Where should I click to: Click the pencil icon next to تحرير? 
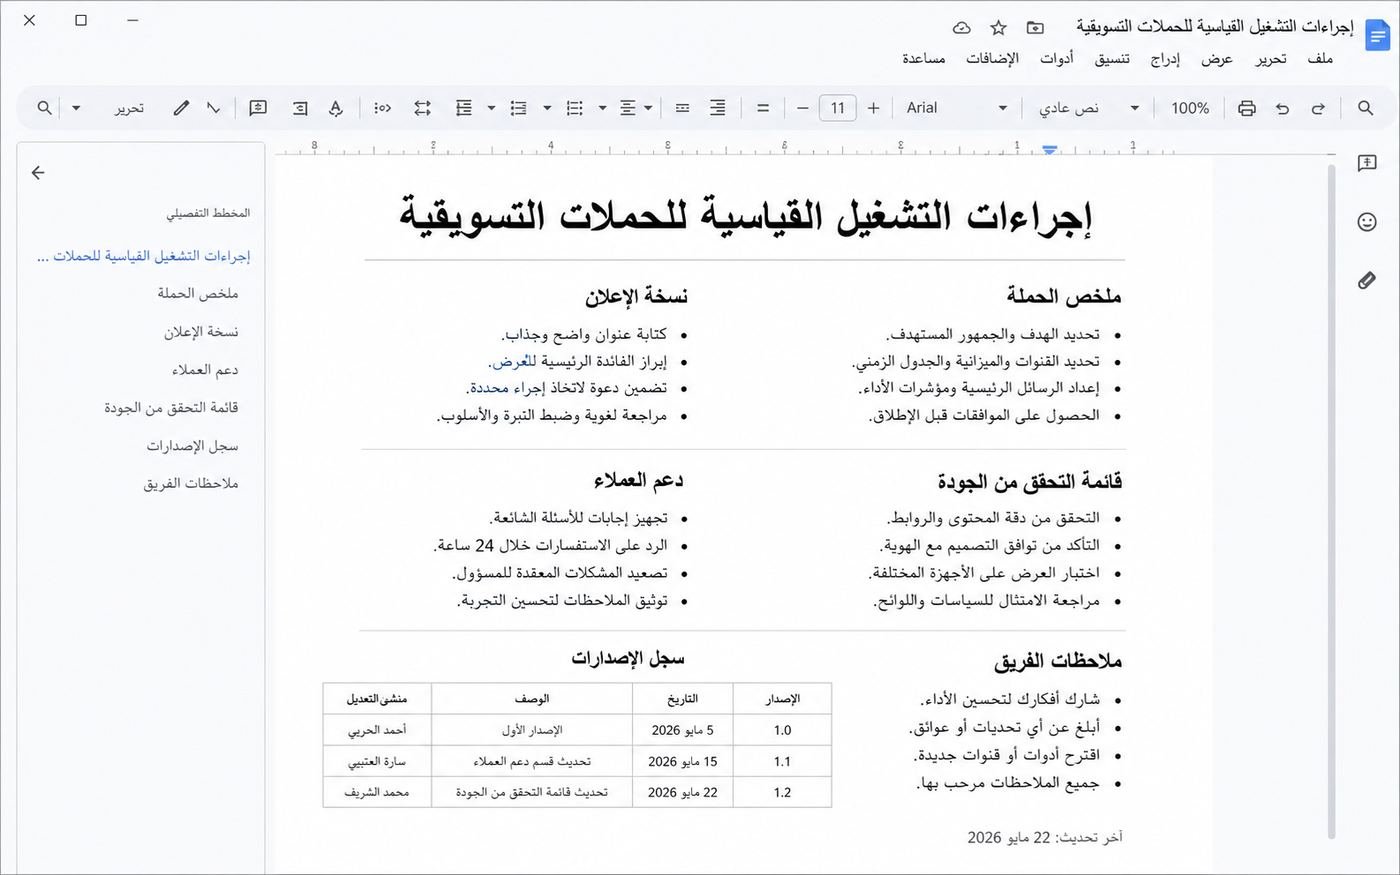[x=180, y=108]
